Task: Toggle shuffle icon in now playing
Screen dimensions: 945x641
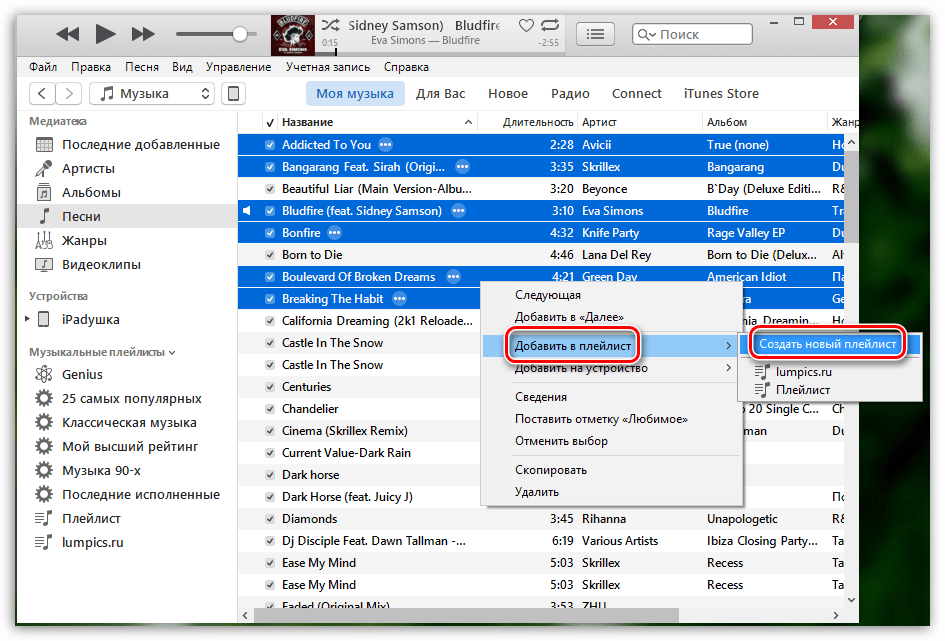Action: coord(331,24)
